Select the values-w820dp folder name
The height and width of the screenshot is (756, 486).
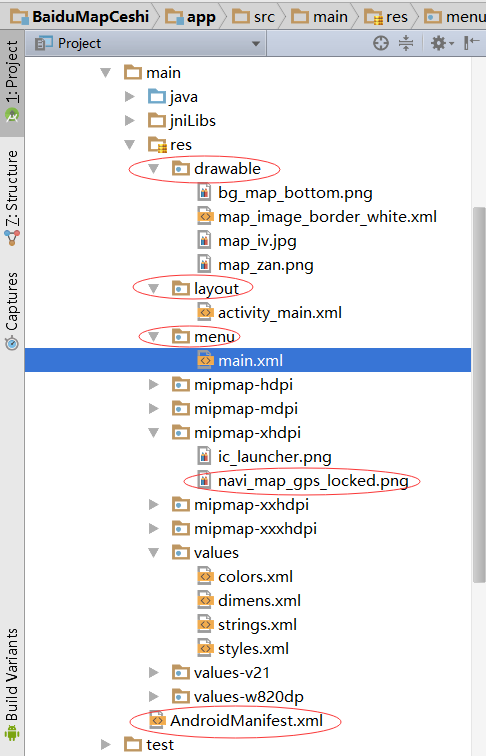(x=249, y=697)
